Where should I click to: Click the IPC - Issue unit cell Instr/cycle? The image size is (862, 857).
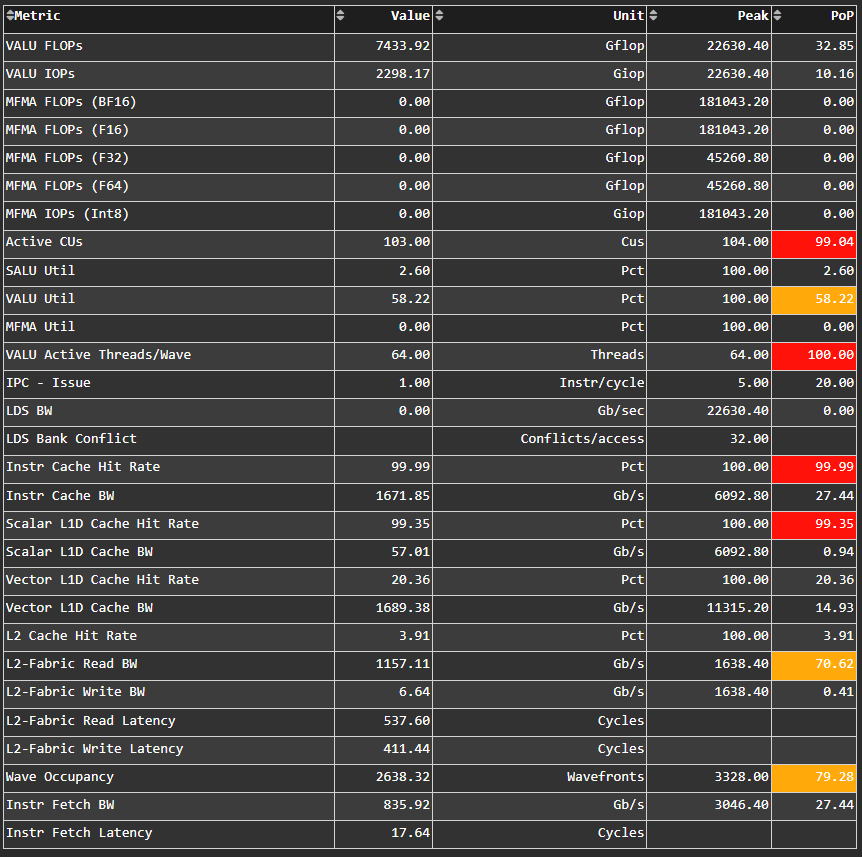(x=602, y=383)
